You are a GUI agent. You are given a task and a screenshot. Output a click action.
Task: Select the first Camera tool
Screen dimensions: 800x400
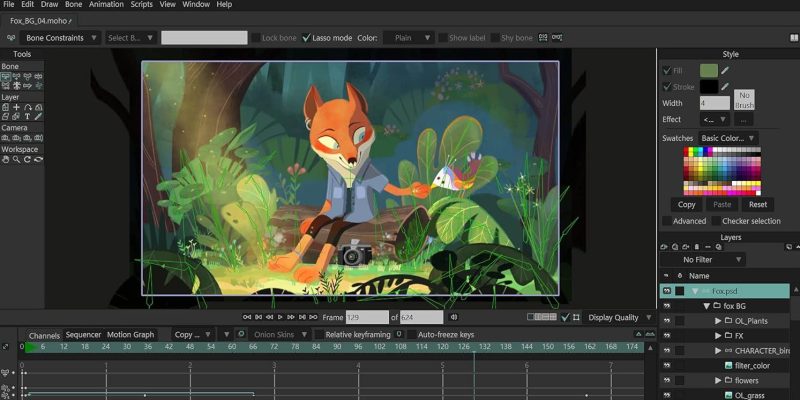pos(6,138)
